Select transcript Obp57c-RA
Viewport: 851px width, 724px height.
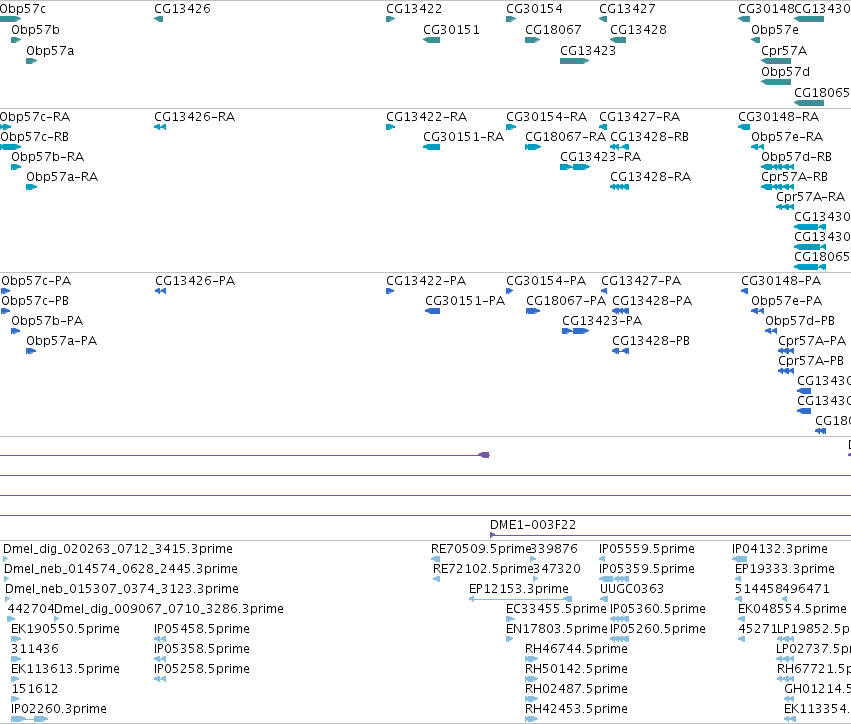[35, 117]
